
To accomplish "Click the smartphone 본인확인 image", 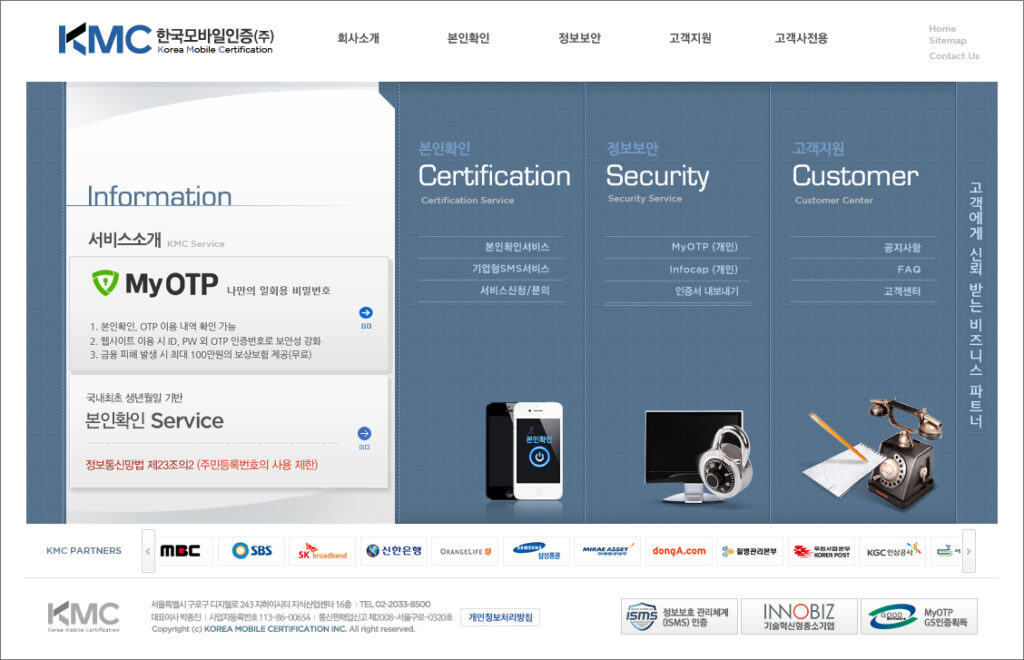I will (524, 450).
